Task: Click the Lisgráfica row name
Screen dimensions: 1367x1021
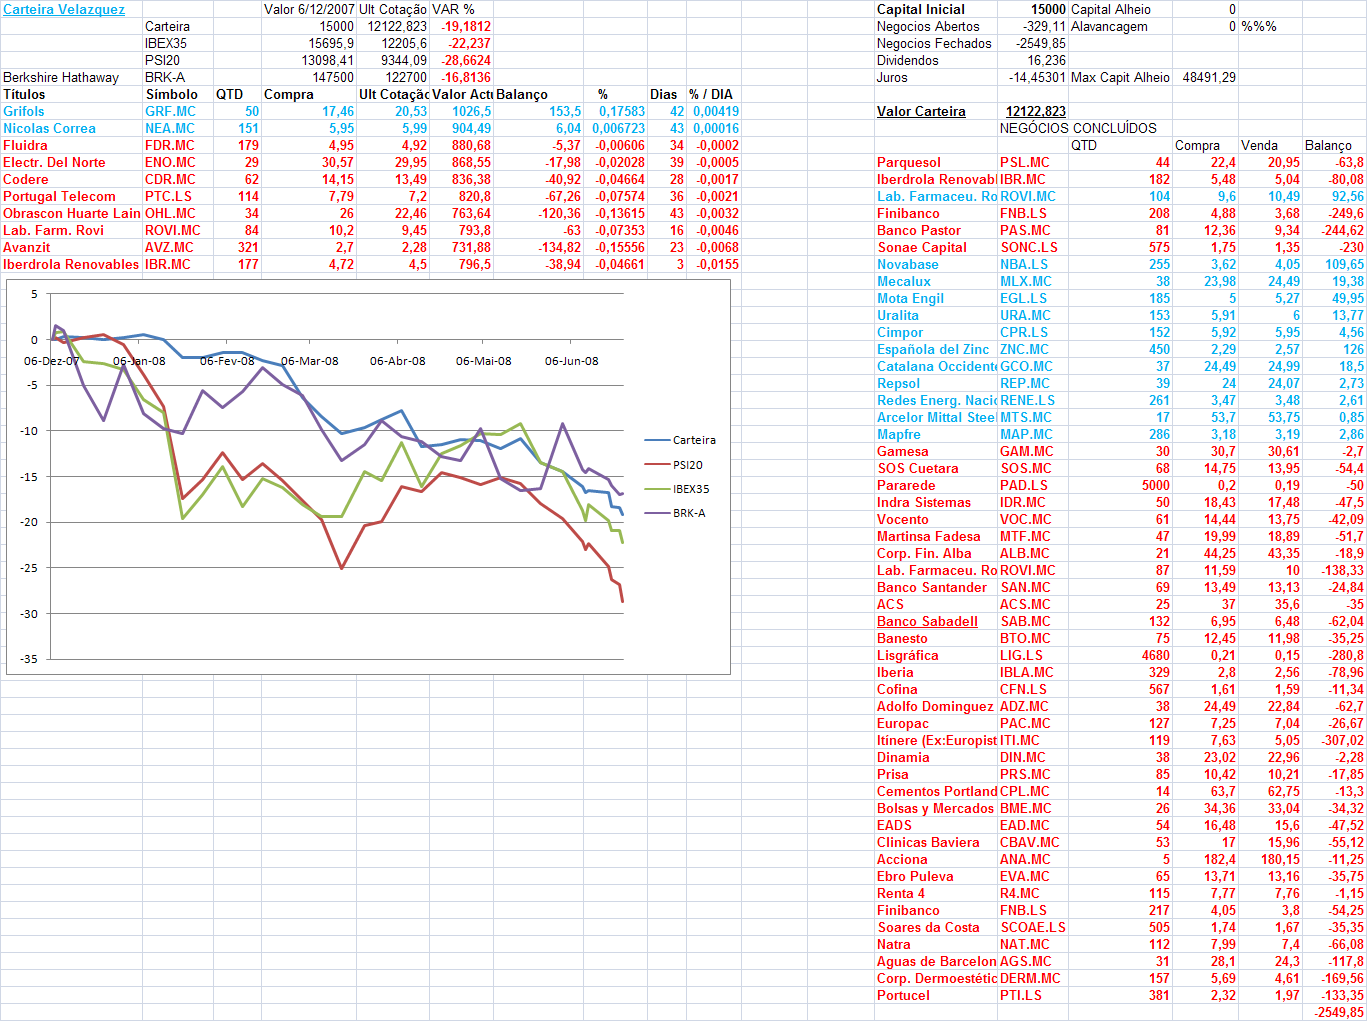Action: tap(908, 656)
